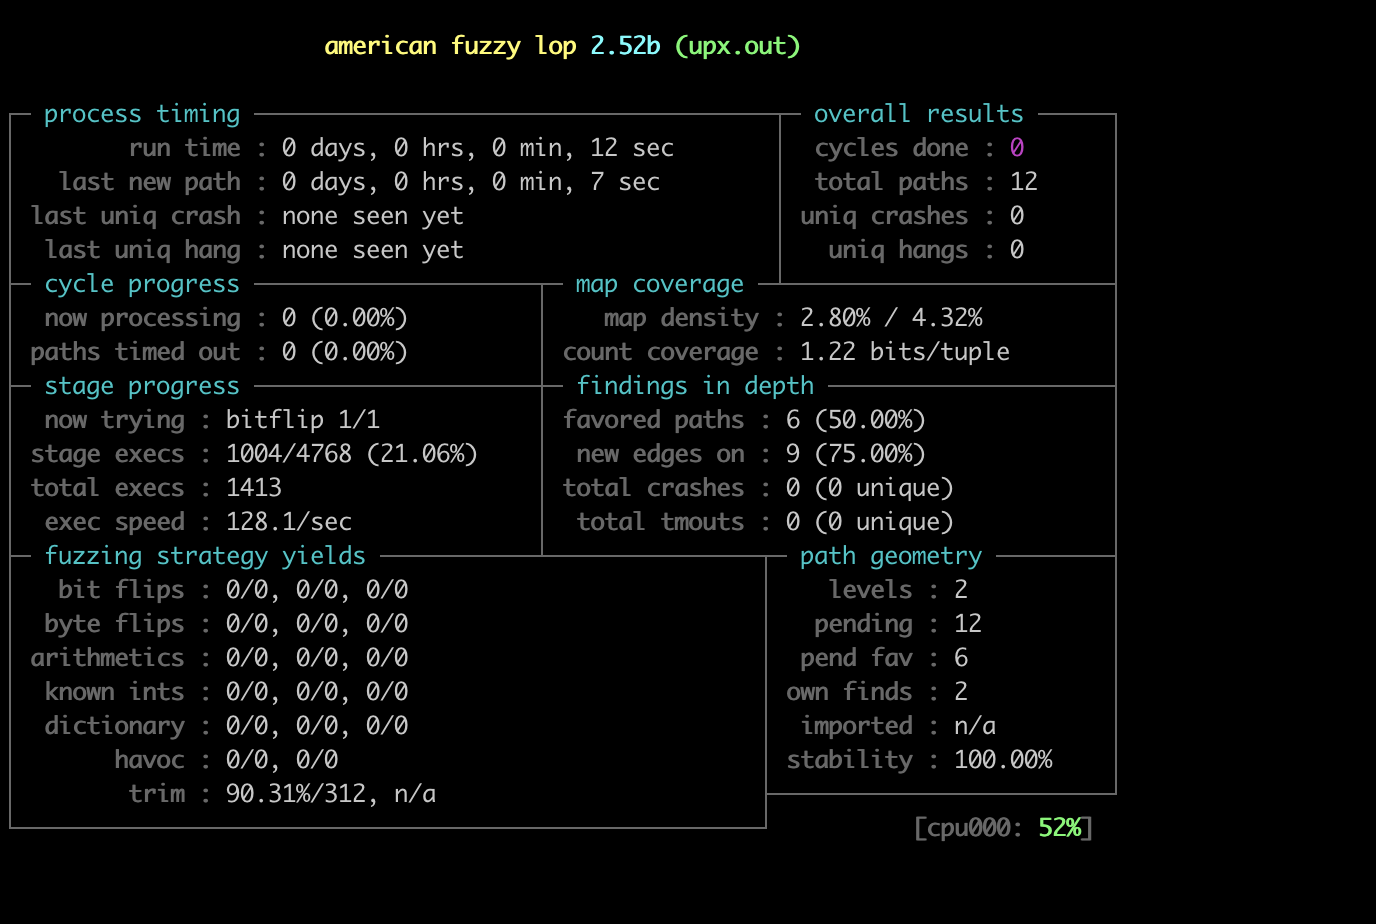This screenshot has width=1376, height=924.
Task: Select the value "0 days, 0 hrs, 0 min, 7 sec"
Action: 471,182
